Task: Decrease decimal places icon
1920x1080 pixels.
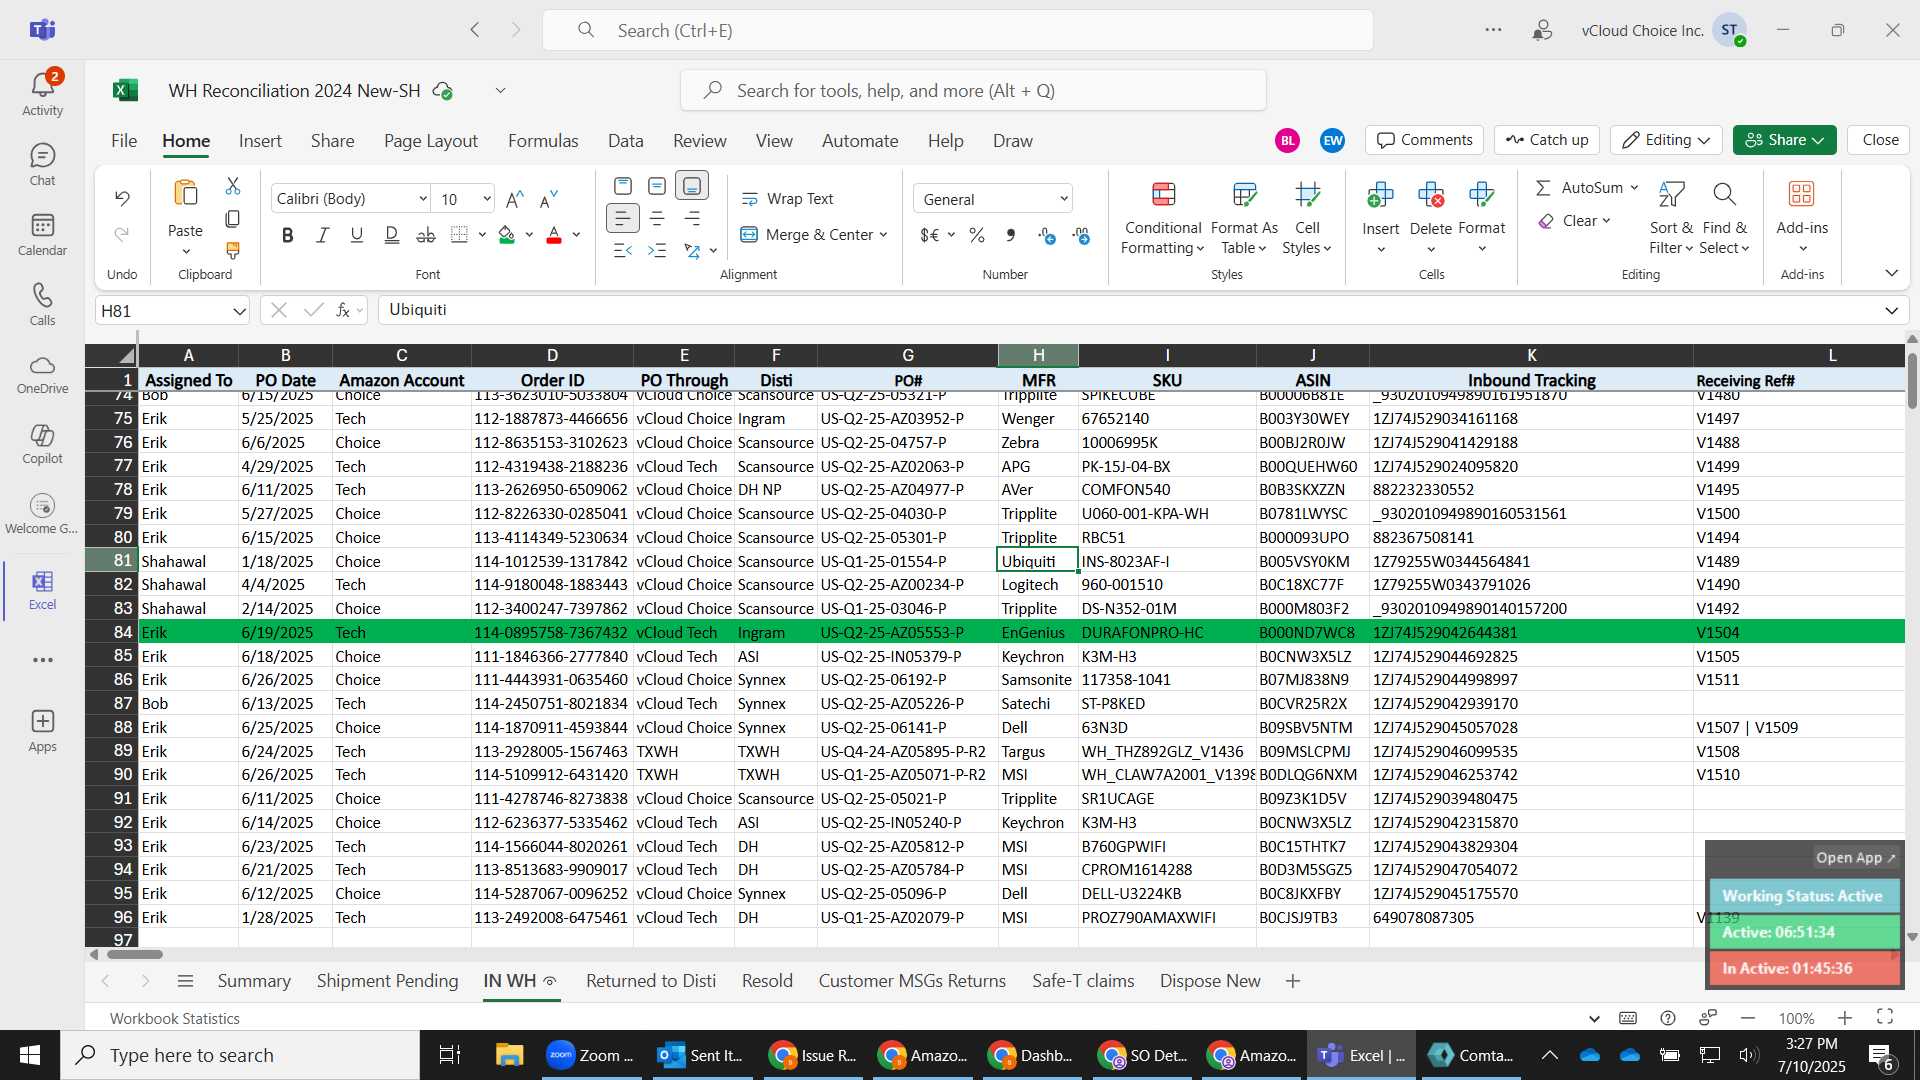Action: point(1081,235)
